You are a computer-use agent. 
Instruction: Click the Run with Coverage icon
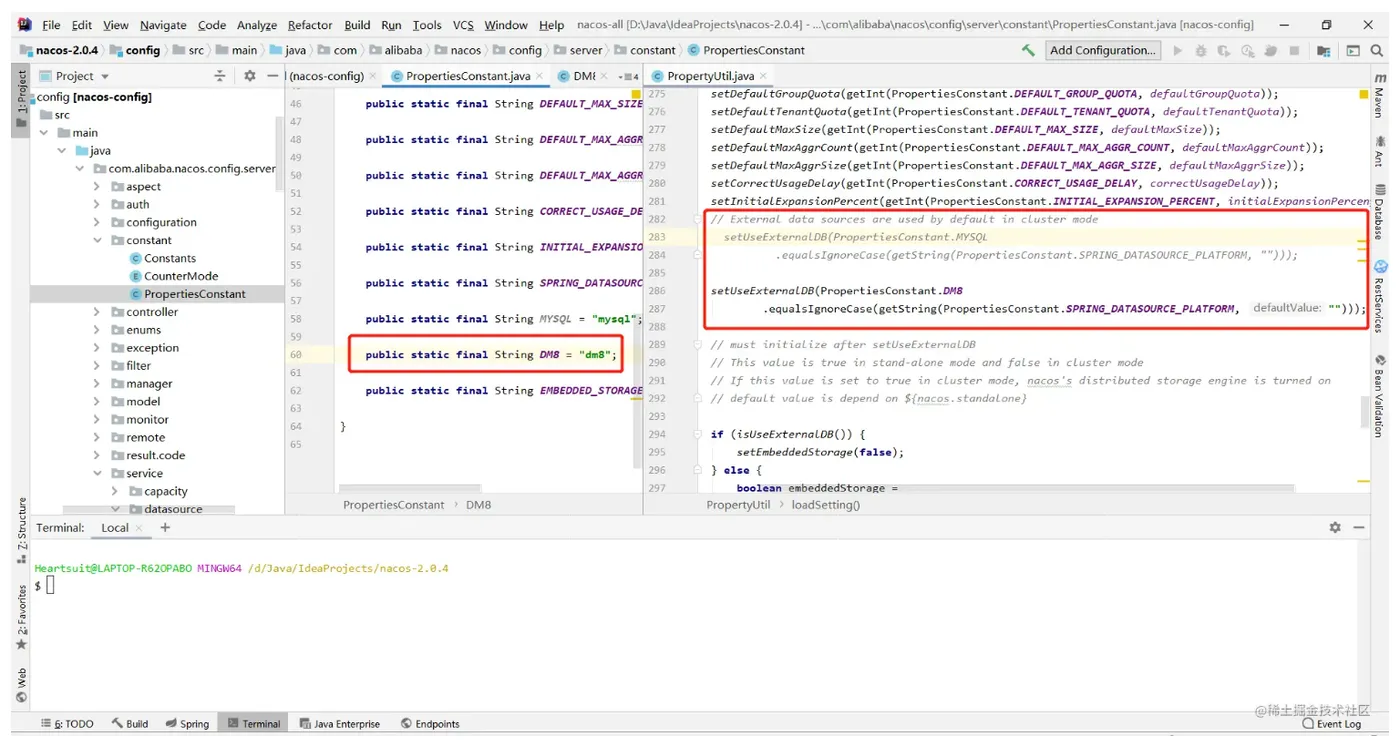1224,50
